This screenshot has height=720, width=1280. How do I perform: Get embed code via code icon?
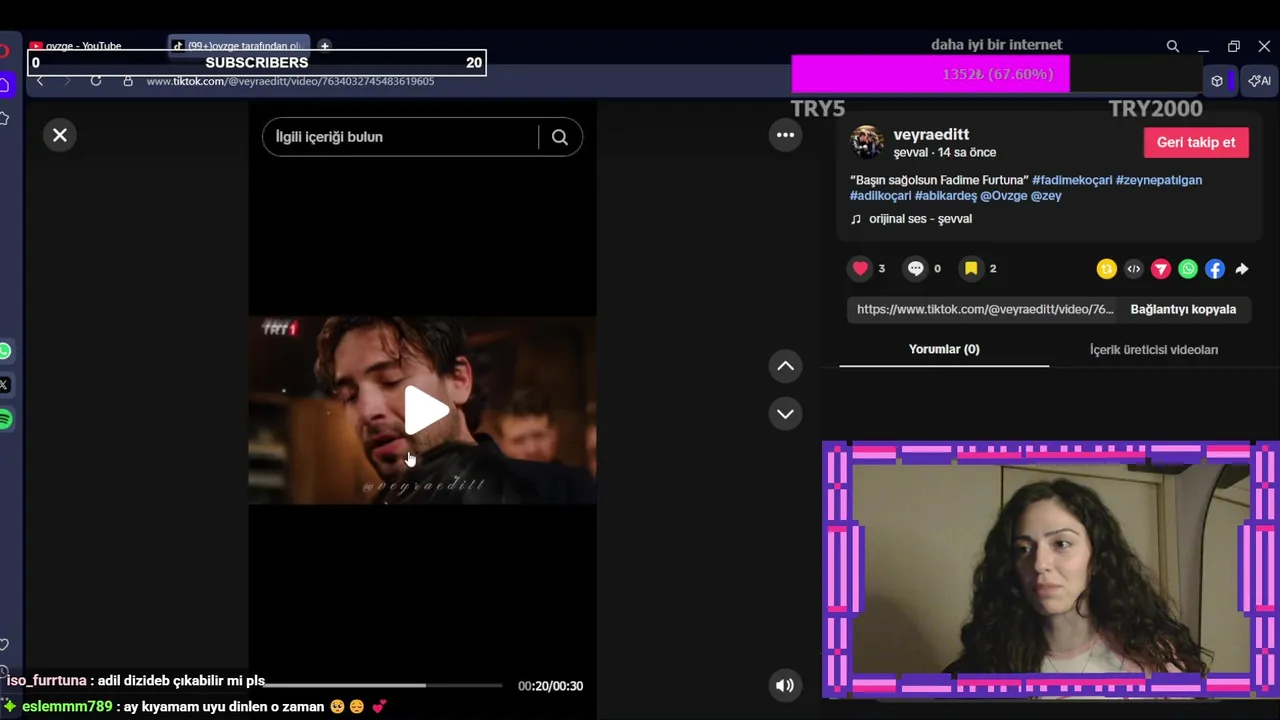[1133, 268]
